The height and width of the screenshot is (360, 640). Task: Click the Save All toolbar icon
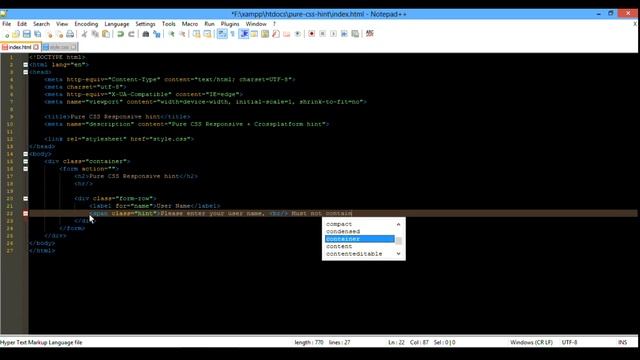(x=38, y=34)
